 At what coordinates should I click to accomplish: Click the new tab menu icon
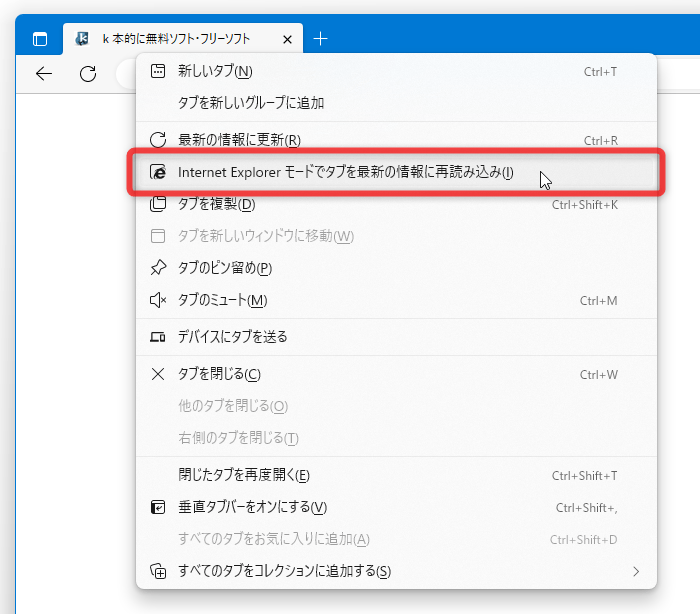click(158, 71)
